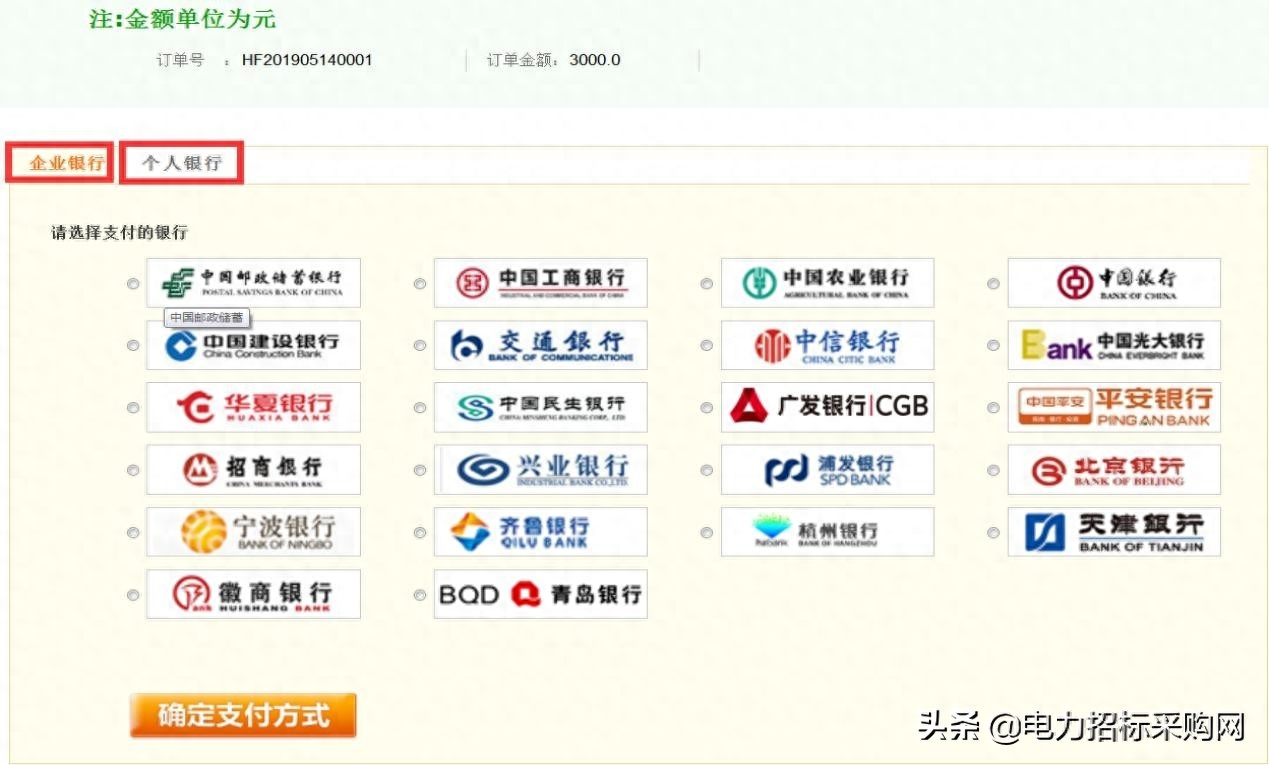Click the China CITIC Bank logo
Image resolution: width=1269 pixels, height=765 pixels.
pos(827,346)
